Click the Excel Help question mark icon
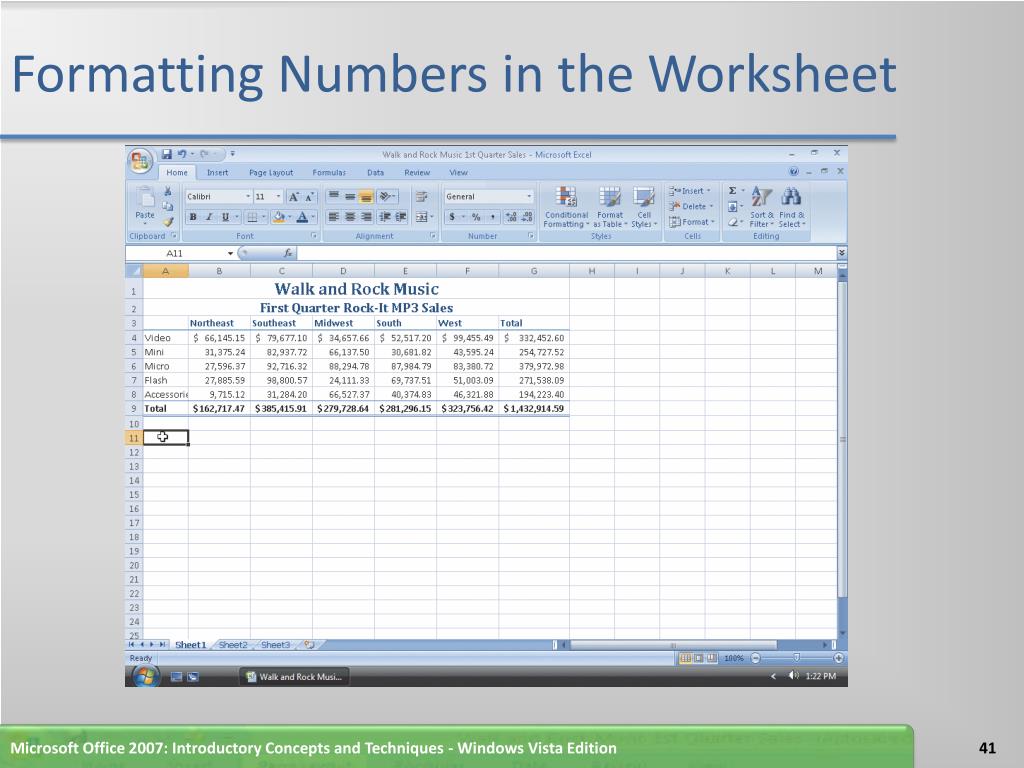Image resolution: width=1024 pixels, height=768 pixels. pyautogui.click(x=793, y=172)
